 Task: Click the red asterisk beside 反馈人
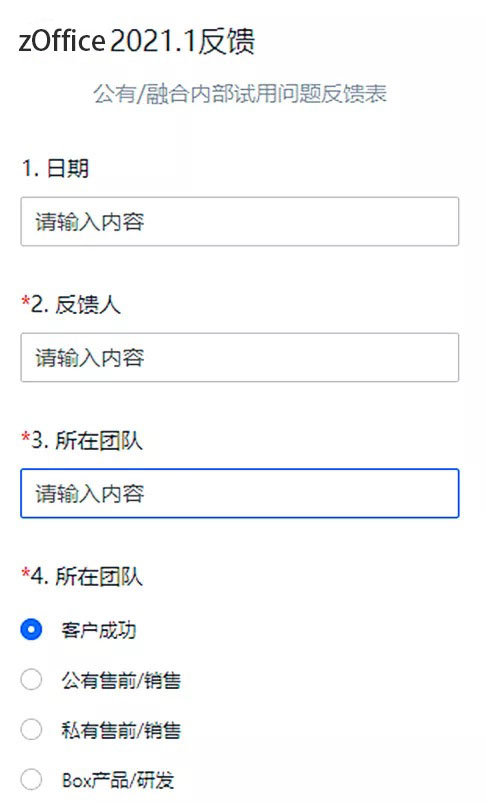pyautogui.click(x=26, y=301)
